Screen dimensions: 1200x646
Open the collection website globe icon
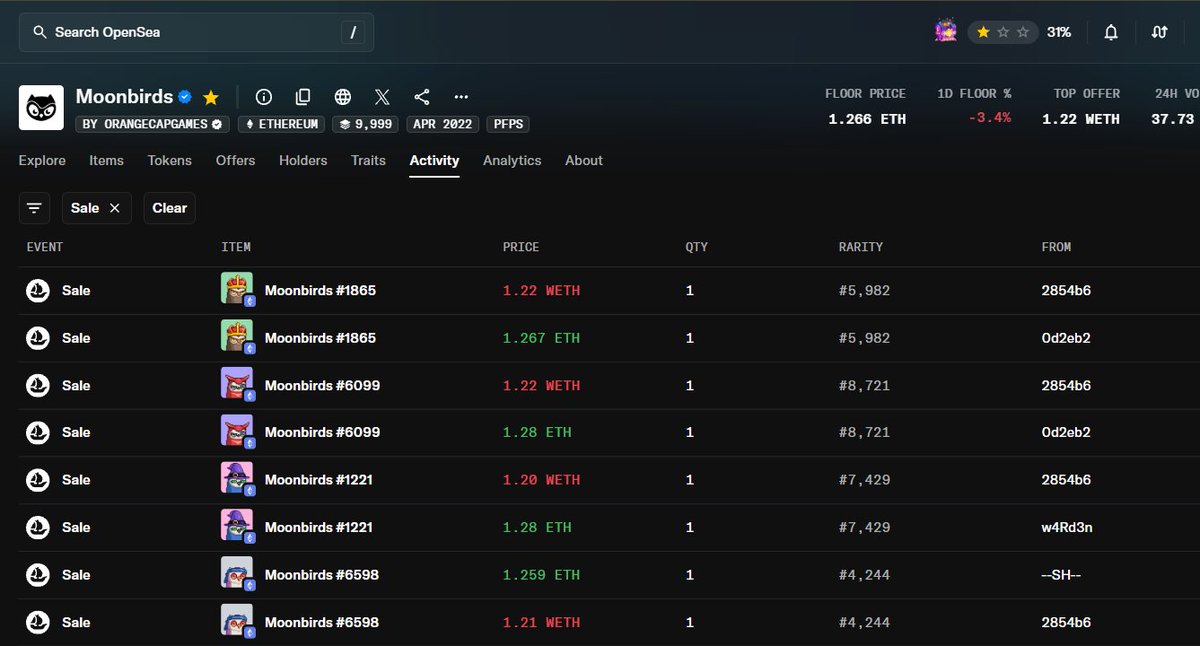pos(343,97)
